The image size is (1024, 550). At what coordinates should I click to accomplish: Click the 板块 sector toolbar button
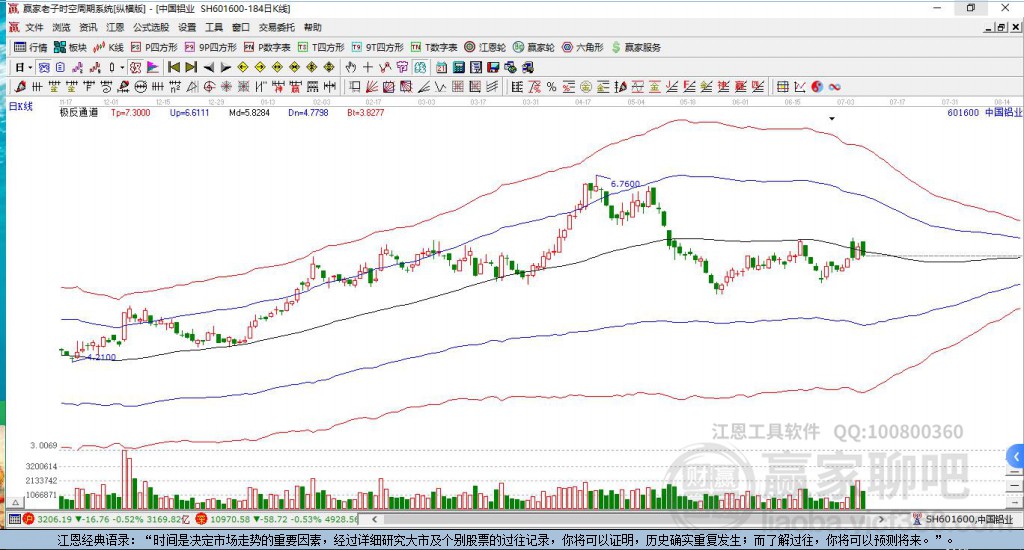[70, 48]
